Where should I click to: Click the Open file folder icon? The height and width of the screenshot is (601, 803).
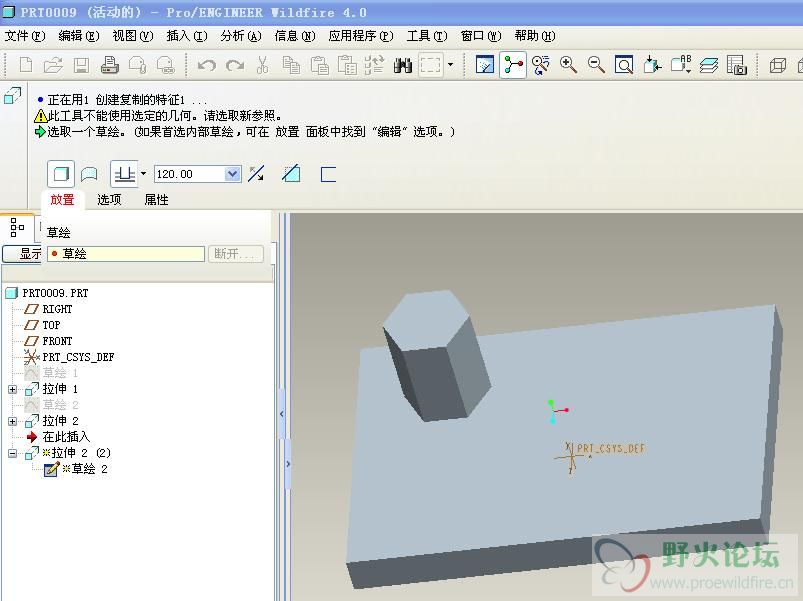(53, 65)
